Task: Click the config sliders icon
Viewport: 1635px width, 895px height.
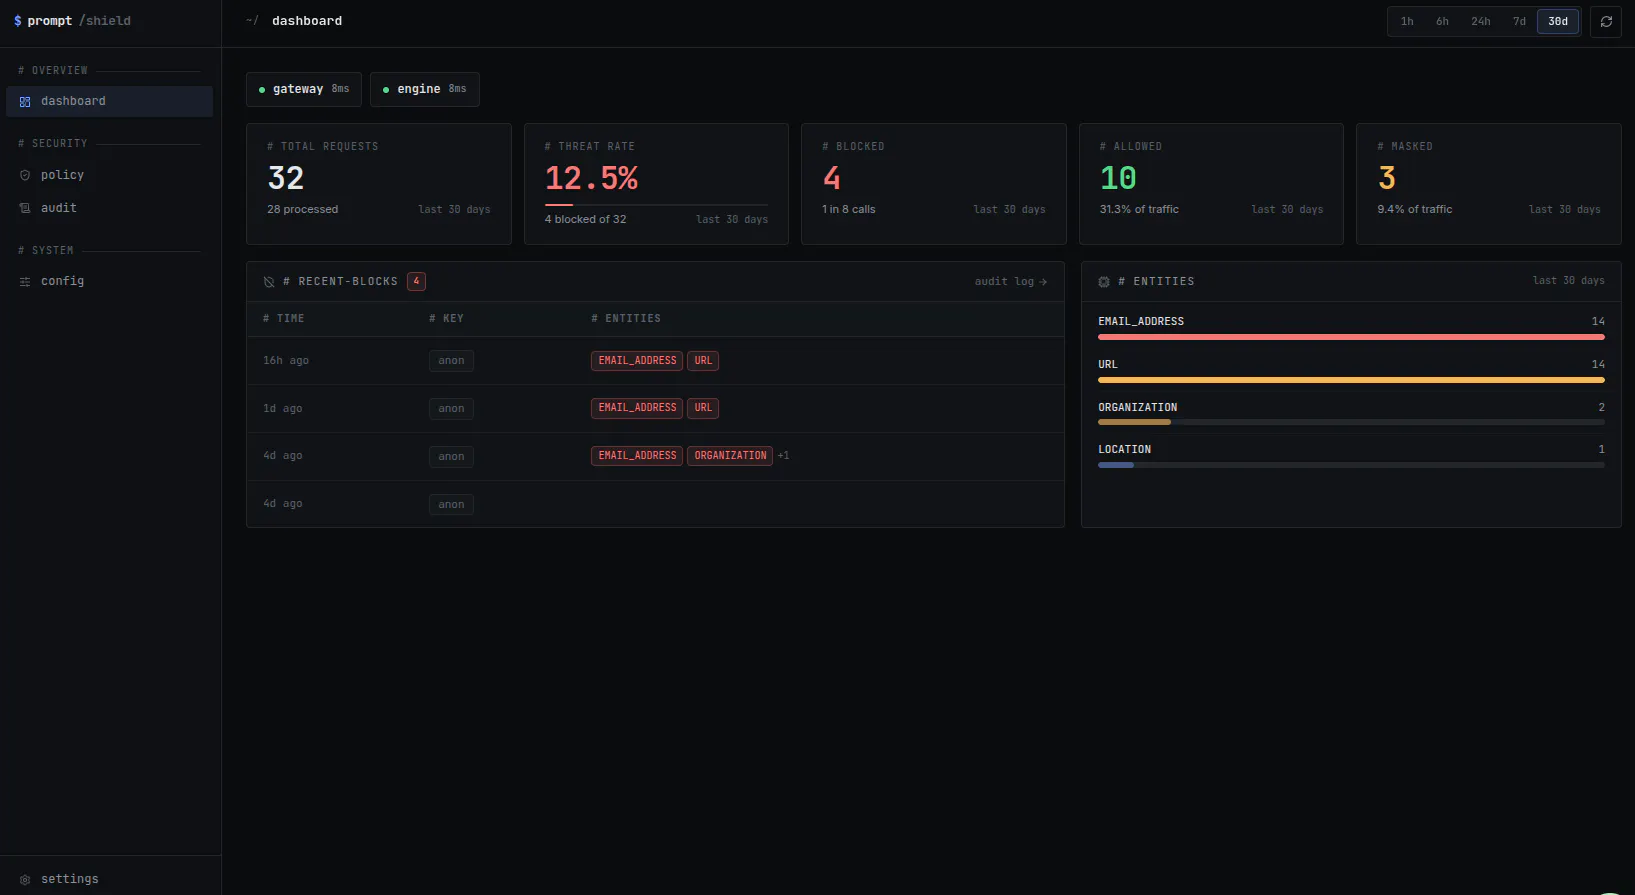Action: click(x=25, y=282)
